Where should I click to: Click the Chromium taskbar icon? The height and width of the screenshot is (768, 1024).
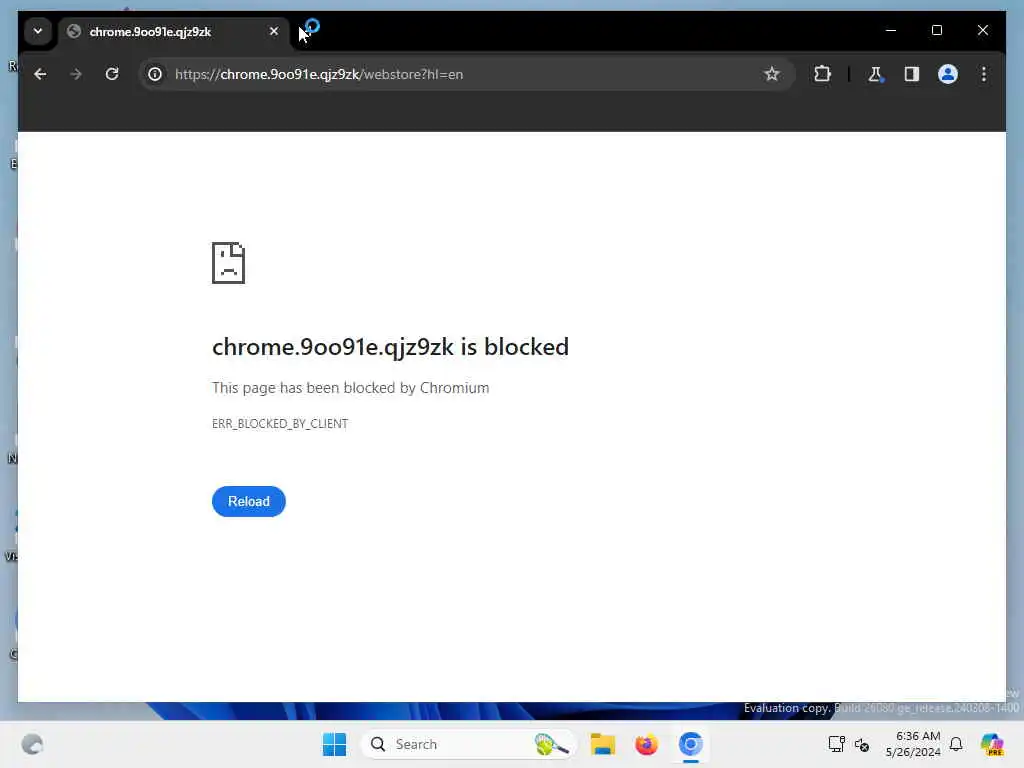coord(690,744)
